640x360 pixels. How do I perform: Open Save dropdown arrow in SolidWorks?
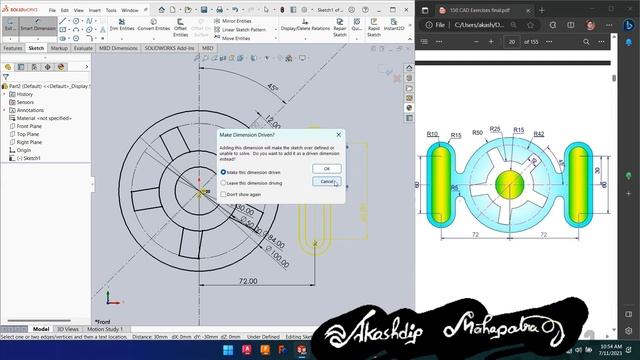211,10
